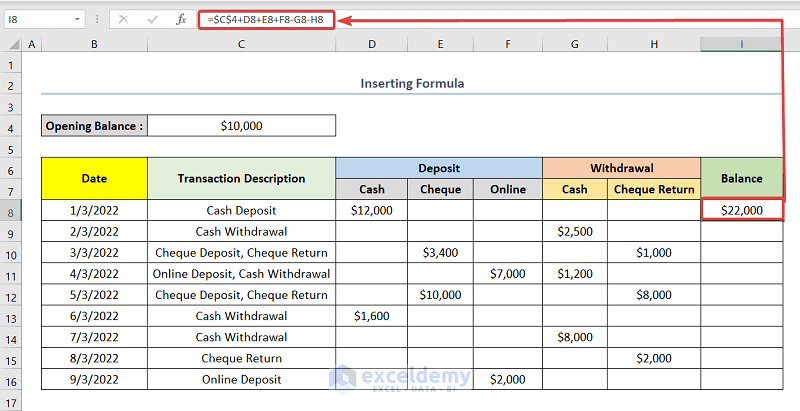The height and width of the screenshot is (411, 800).
Task: Click the 'Online Deposit' description in row 16
Action: pyautogui.click(x=241, y=379)
